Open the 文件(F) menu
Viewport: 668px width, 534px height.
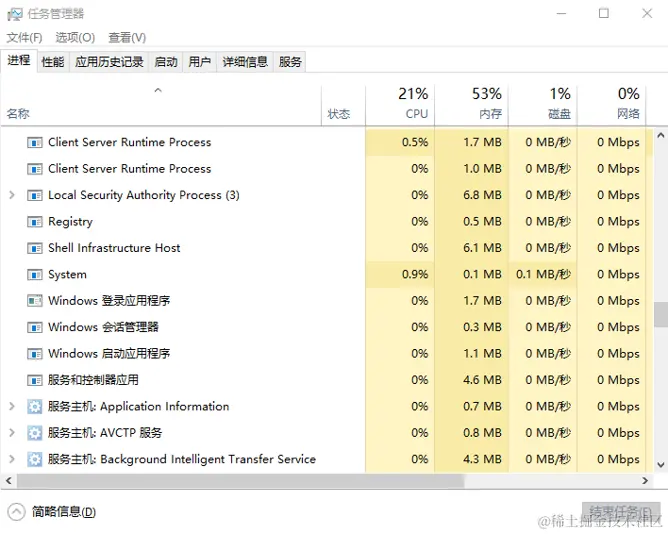coord(24,38)
